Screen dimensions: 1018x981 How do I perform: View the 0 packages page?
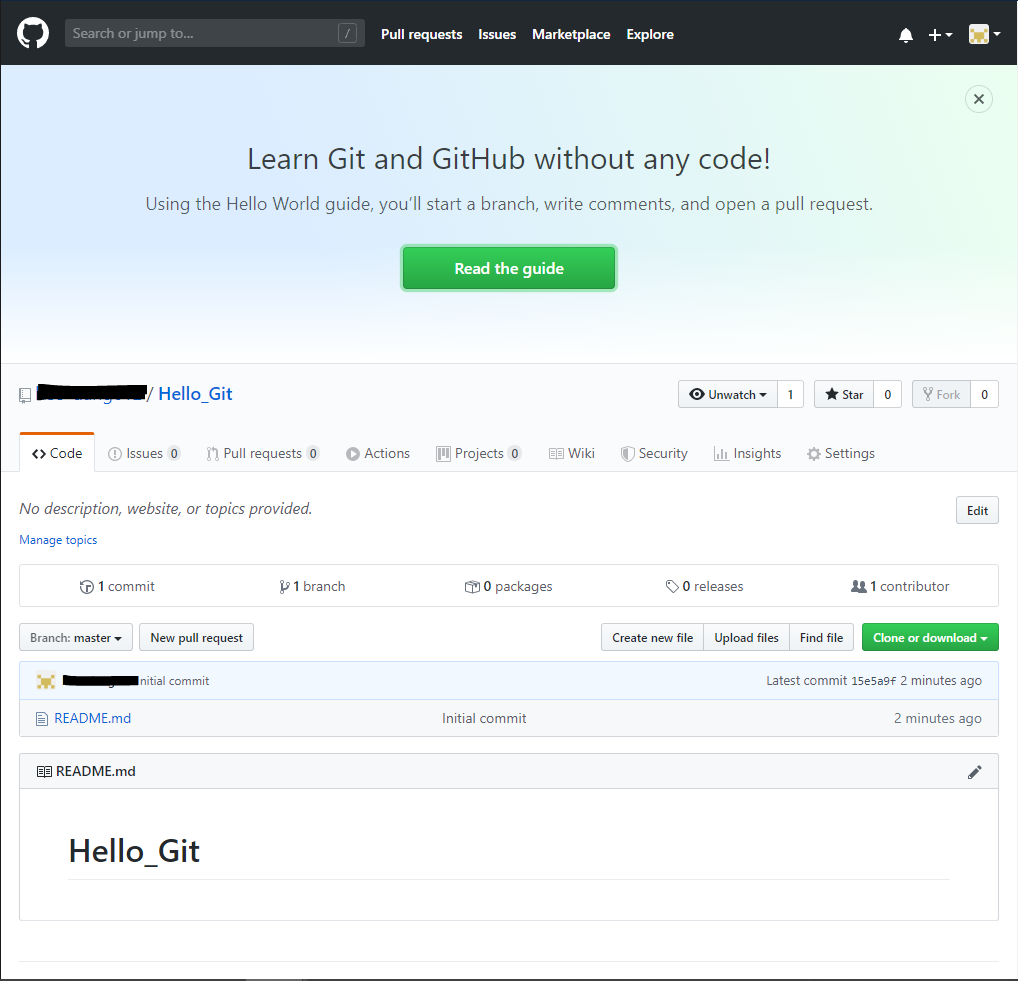point(508,586)
